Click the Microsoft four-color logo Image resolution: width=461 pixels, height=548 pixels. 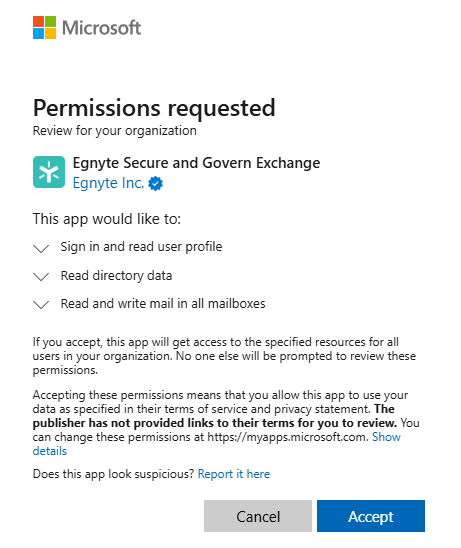[x=44, y=28]
